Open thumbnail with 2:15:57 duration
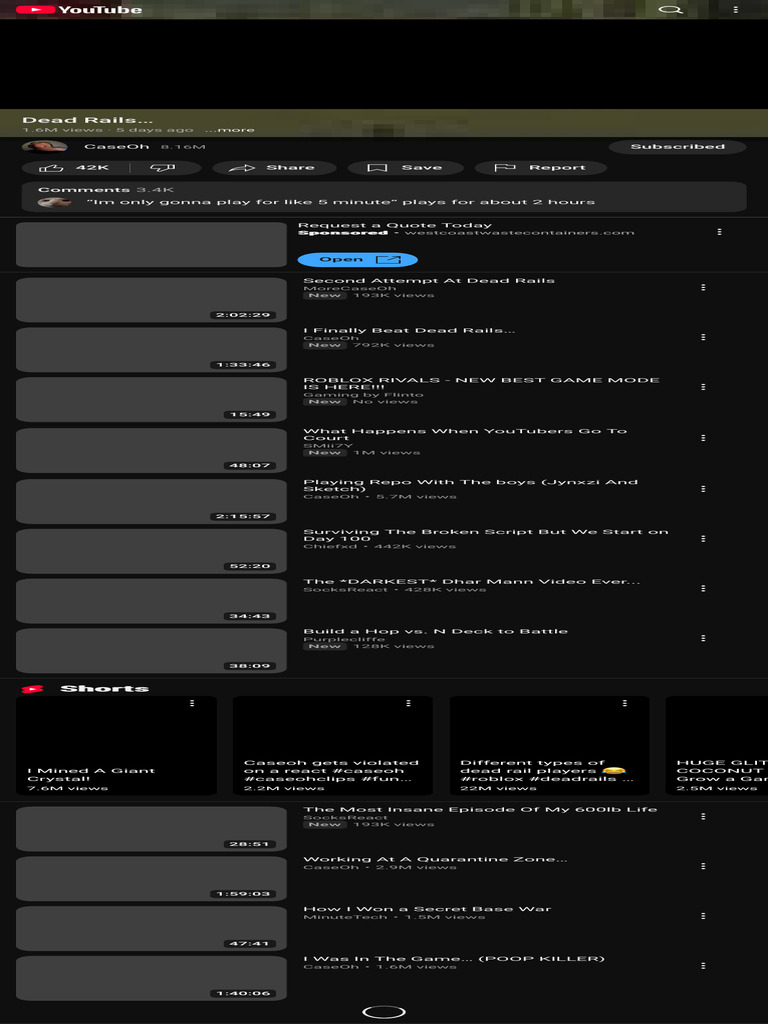This screenshot has width=768, height=1024. tap(151, 502)
